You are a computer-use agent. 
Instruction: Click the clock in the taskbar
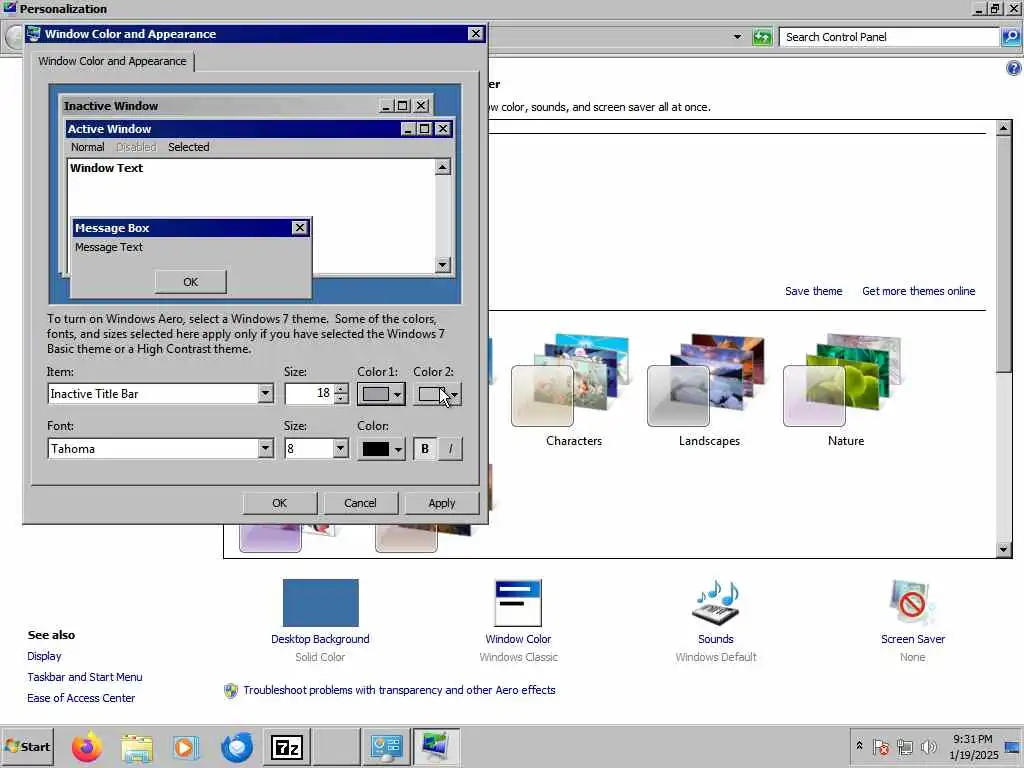(973, 746)
